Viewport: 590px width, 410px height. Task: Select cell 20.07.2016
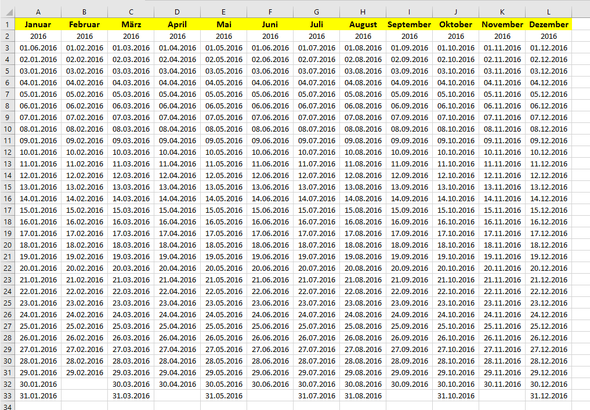point(316,268)
